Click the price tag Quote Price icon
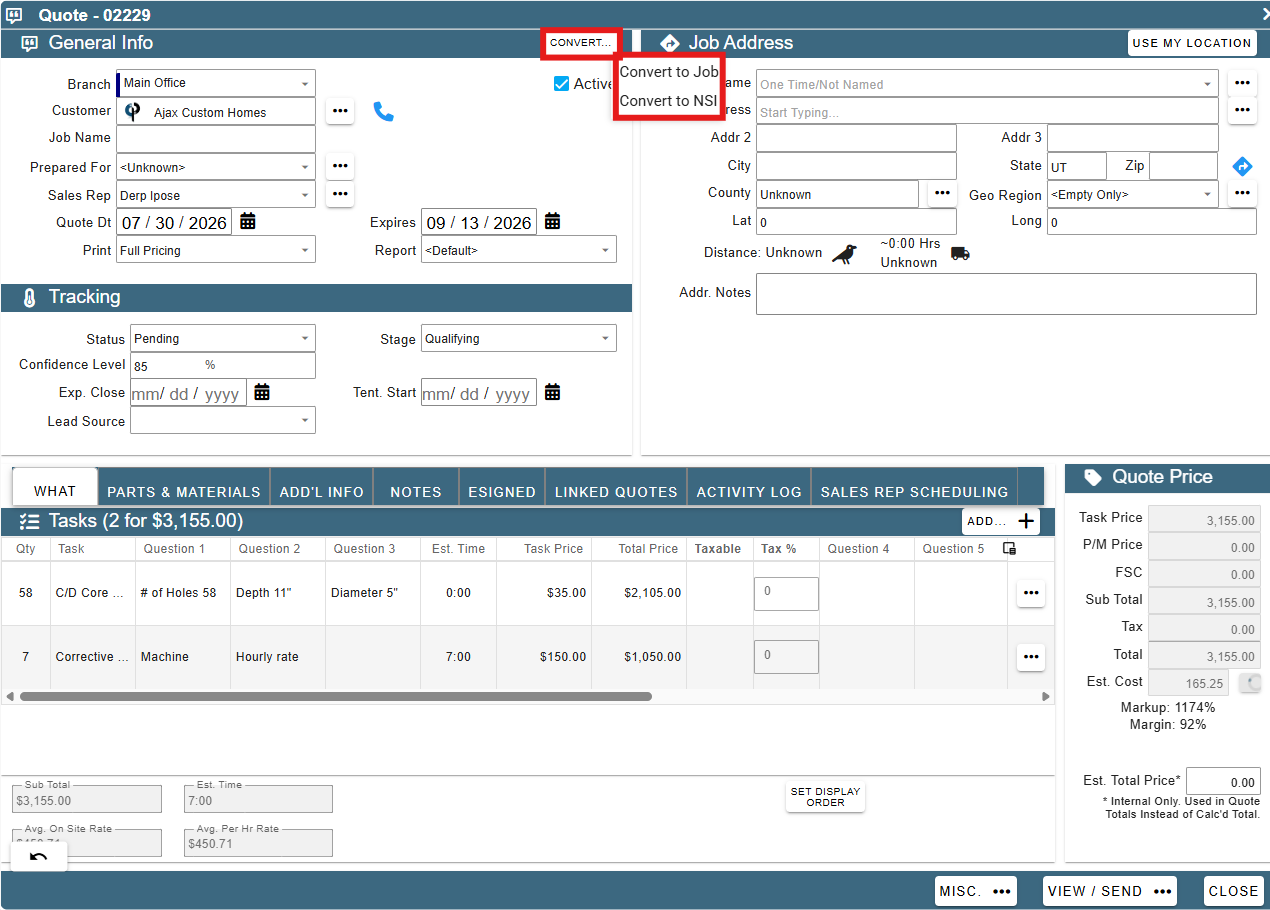 1093,477
